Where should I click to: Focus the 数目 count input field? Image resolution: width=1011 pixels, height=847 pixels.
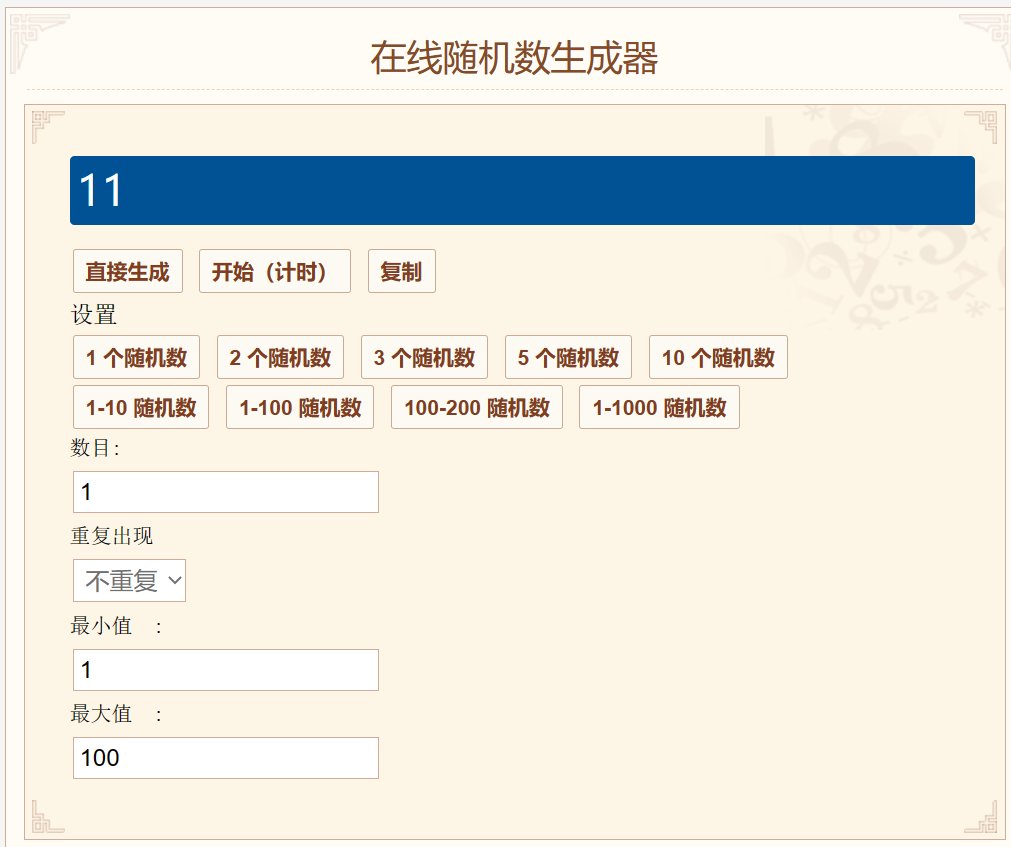click(226, 492)
